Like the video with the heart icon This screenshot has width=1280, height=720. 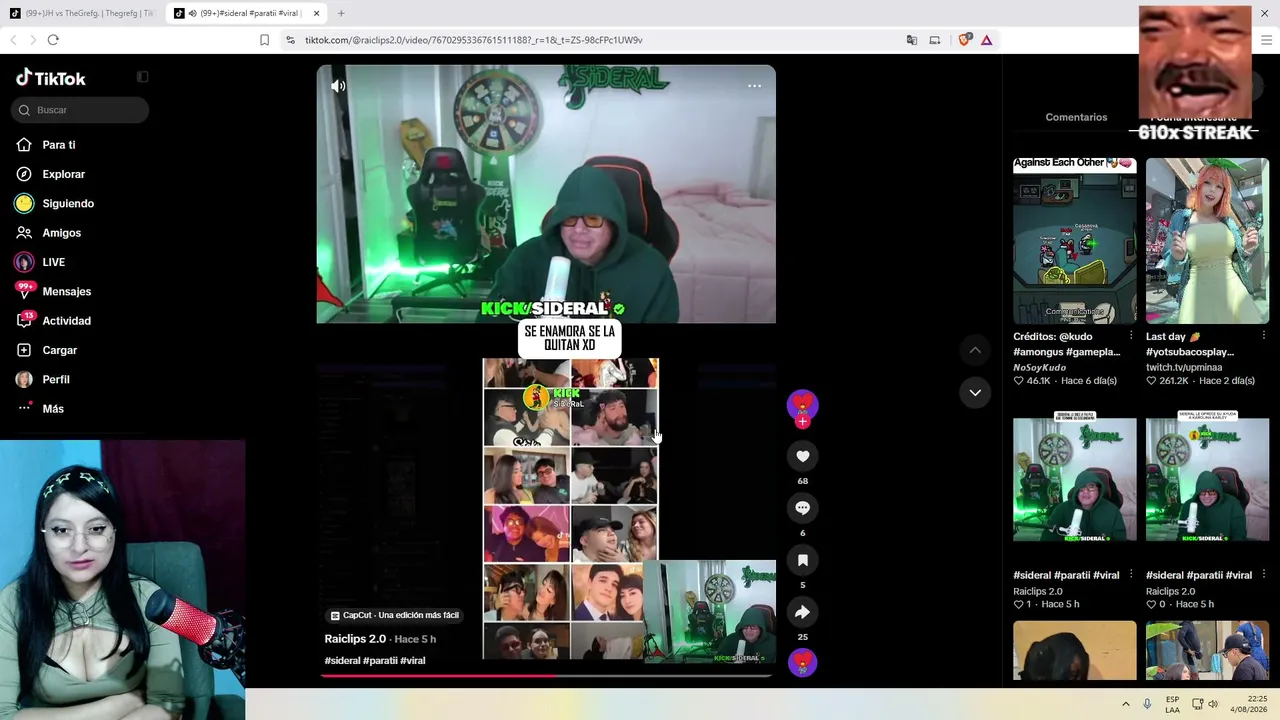[802, 456]
